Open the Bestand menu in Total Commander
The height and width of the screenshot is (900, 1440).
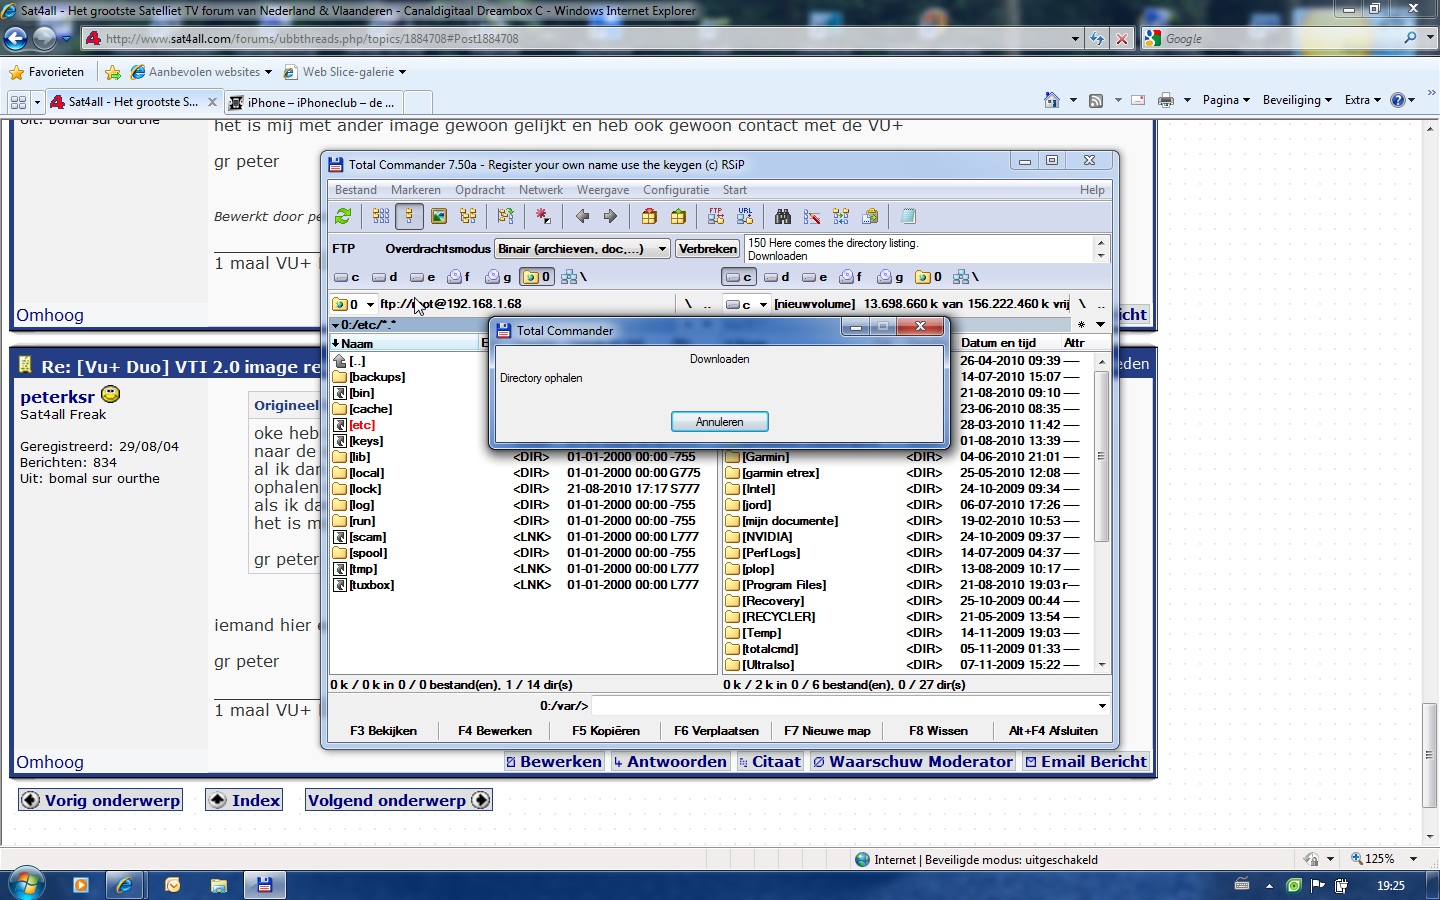[356, 190]
